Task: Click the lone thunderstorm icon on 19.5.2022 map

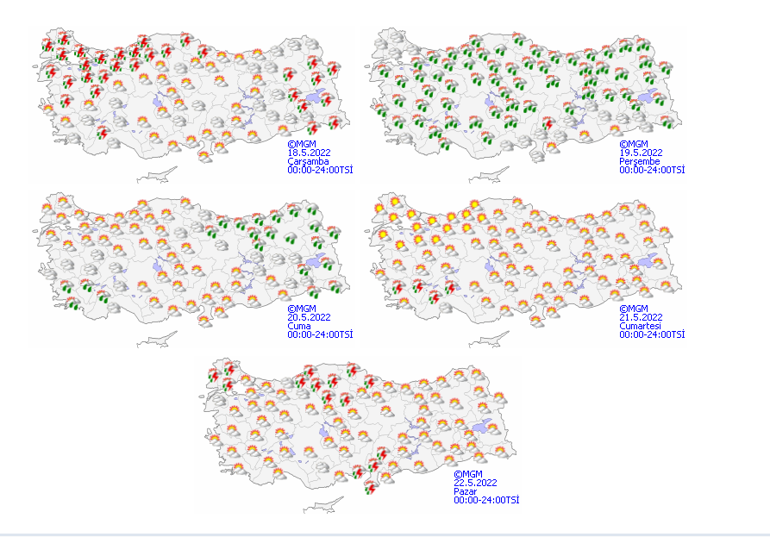Action: coord(549,124)
